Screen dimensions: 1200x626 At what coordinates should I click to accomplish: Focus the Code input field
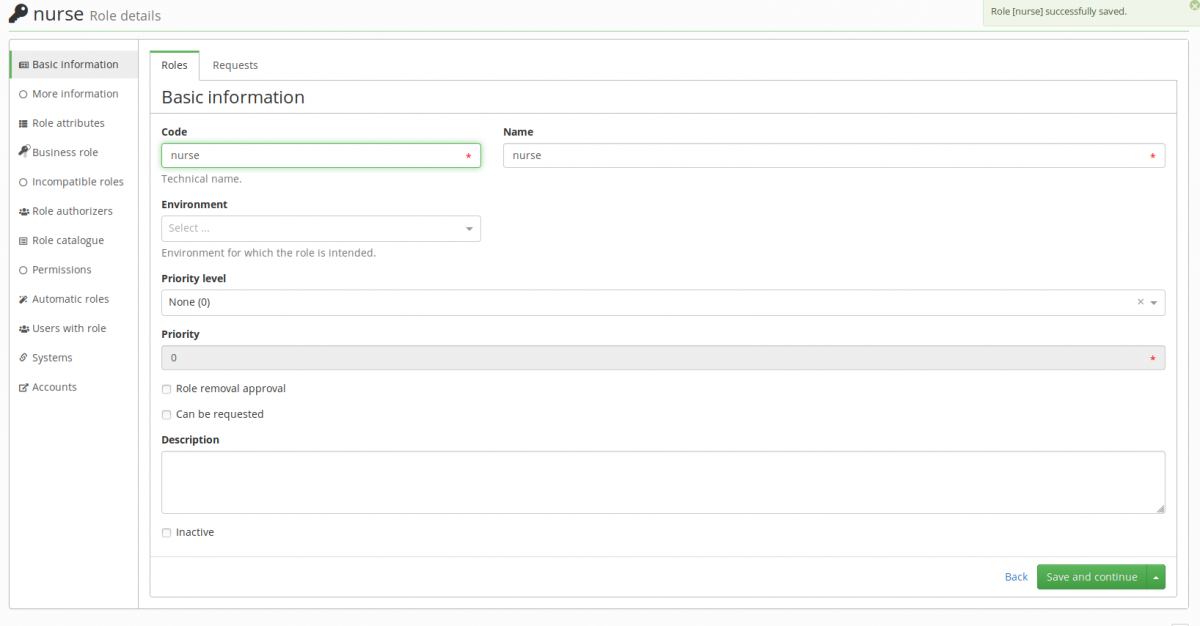(321, 156)
